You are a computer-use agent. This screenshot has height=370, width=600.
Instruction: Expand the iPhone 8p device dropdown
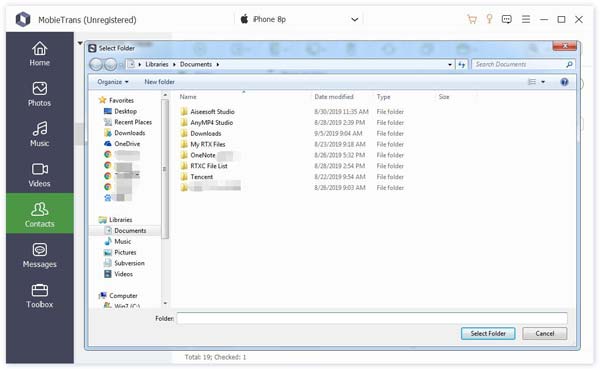pos(355,20)
